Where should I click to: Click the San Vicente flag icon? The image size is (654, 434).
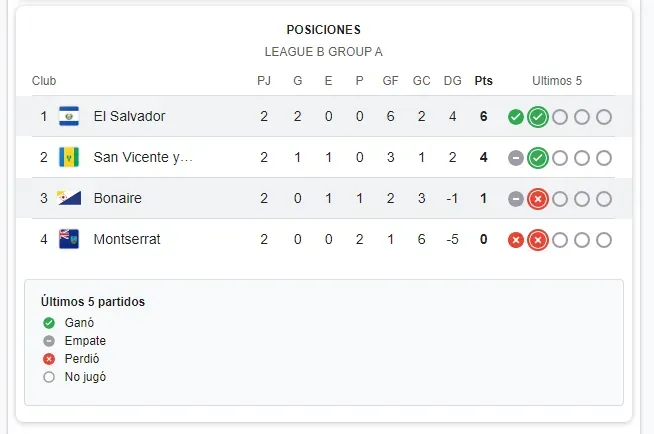click(x=69, y=157)
